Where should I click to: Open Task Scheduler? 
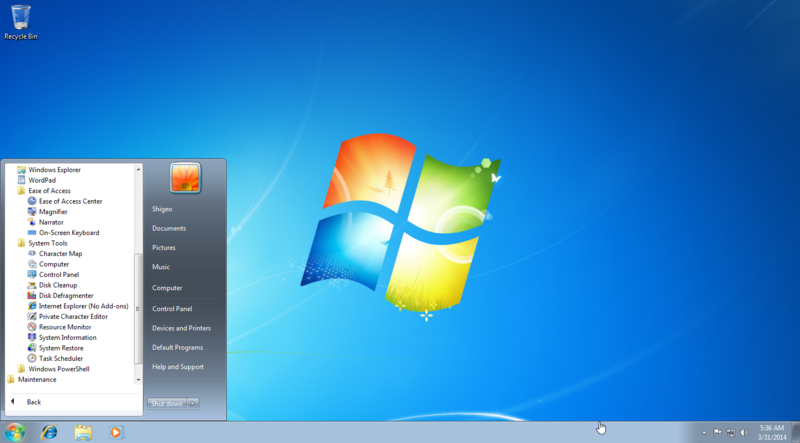tap(55, 358)
